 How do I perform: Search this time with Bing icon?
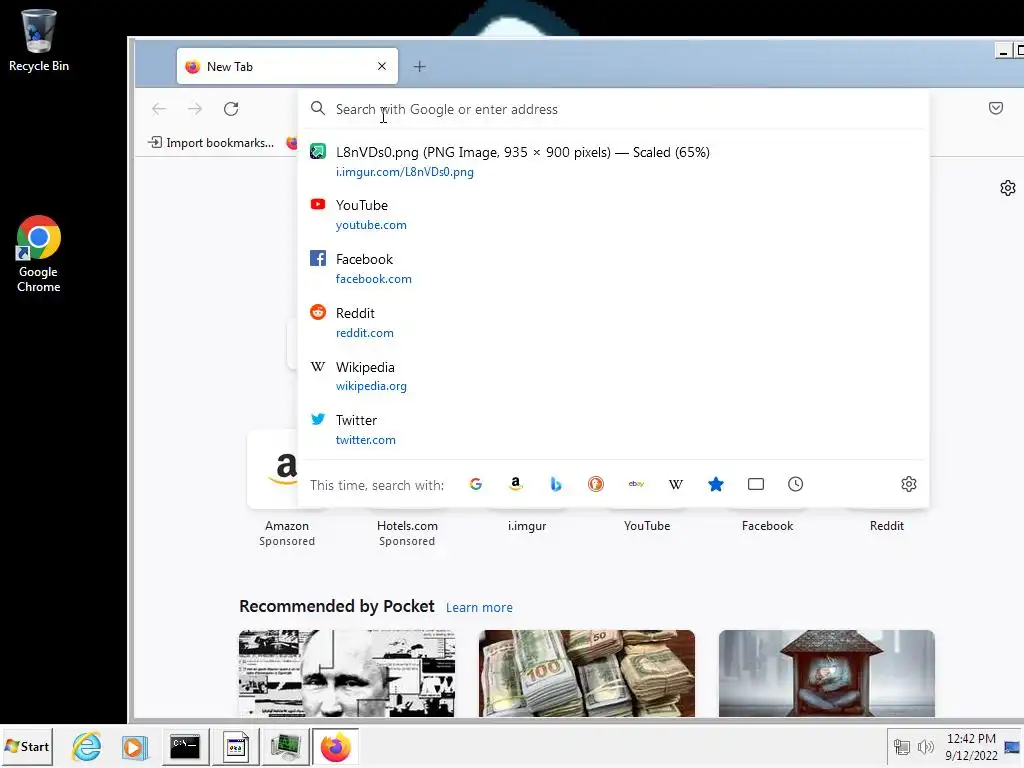556,484
